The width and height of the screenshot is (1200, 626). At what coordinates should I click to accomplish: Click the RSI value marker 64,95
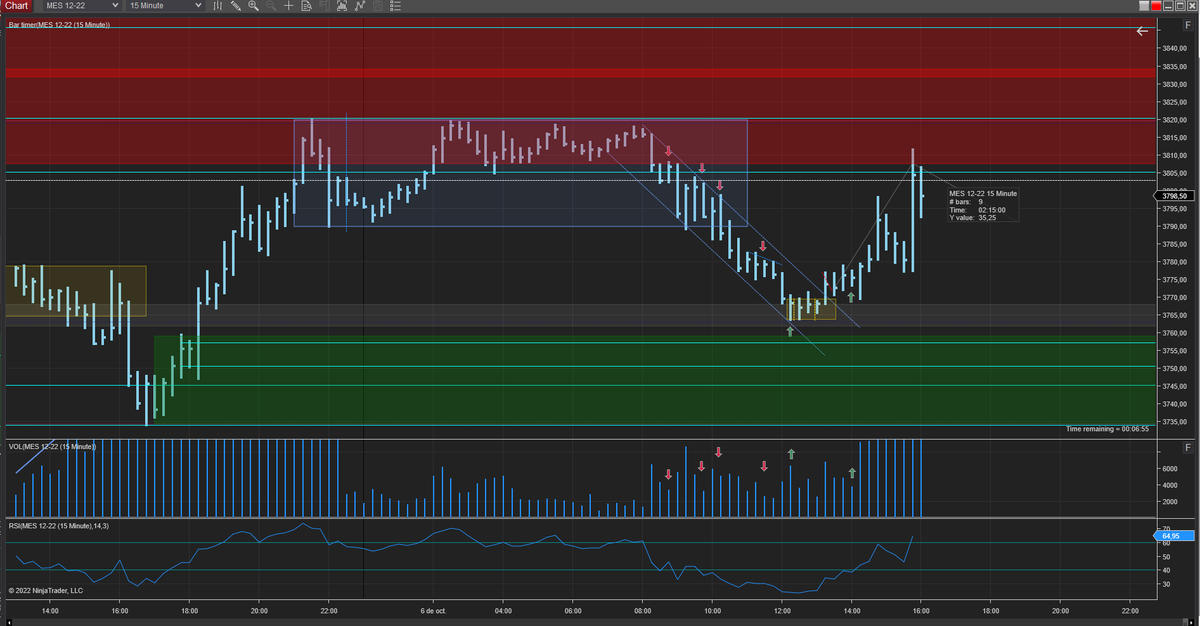(x=1174, y=536)
